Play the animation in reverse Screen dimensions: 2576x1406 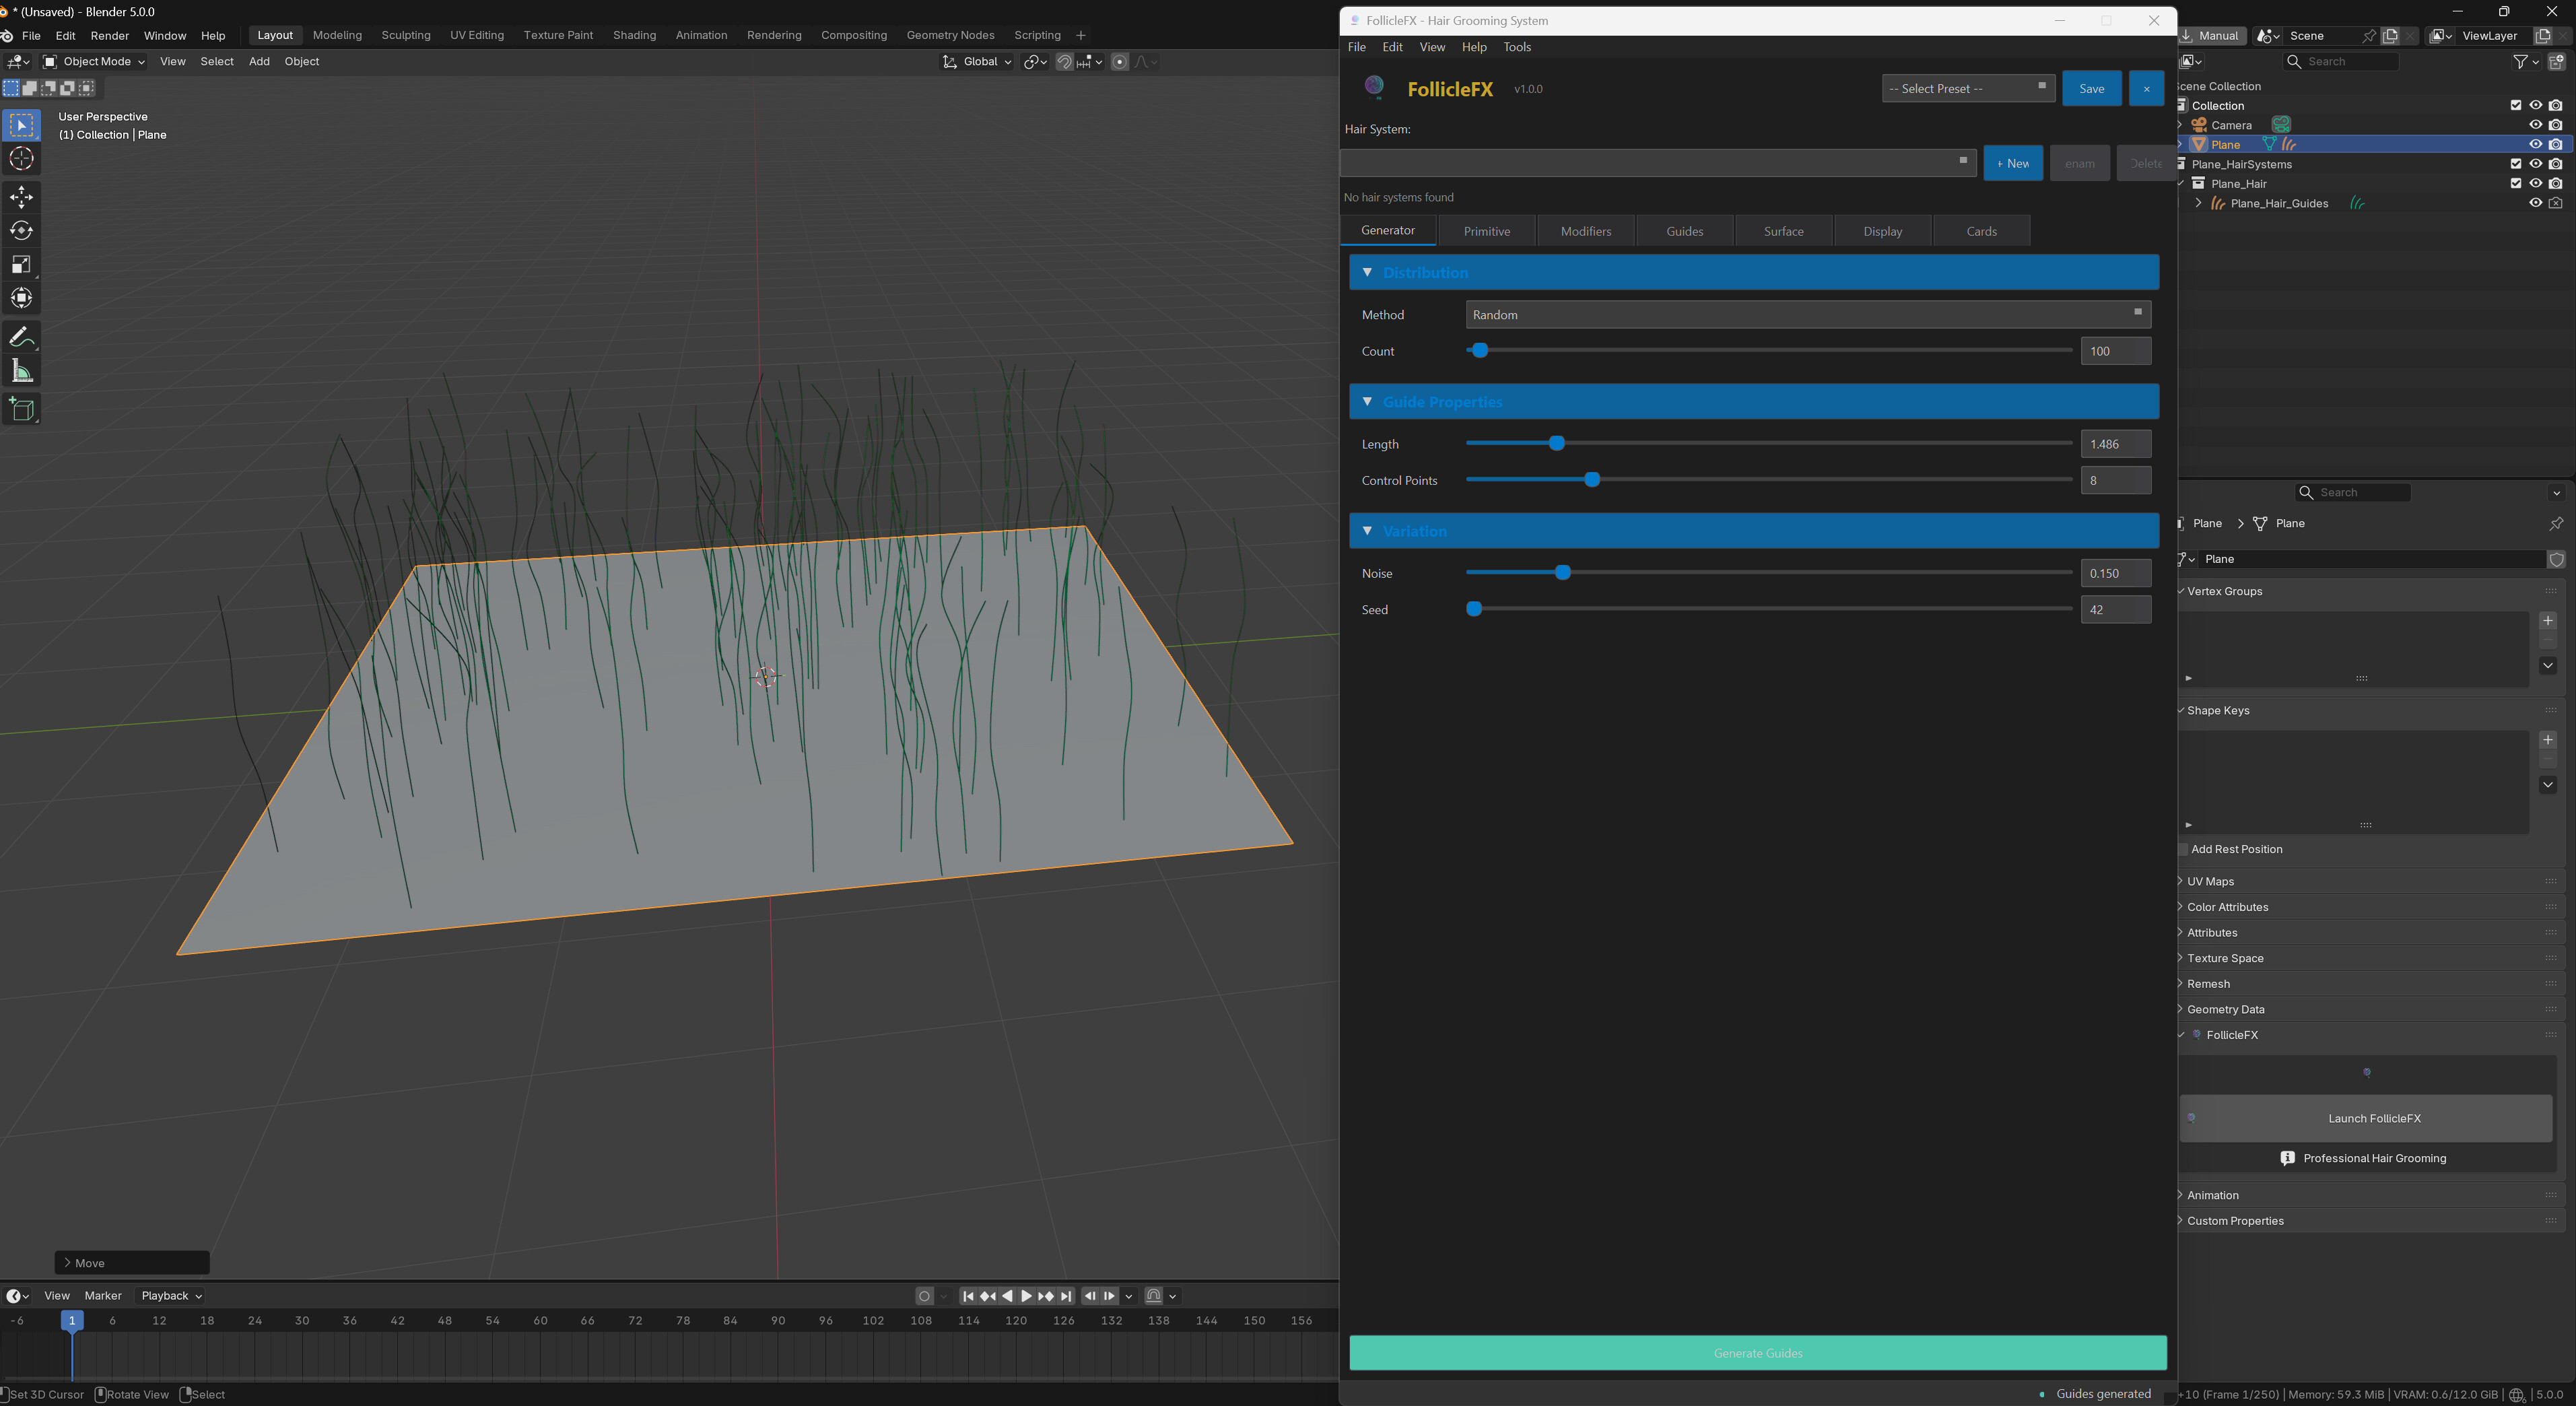click(1007, 1296)
